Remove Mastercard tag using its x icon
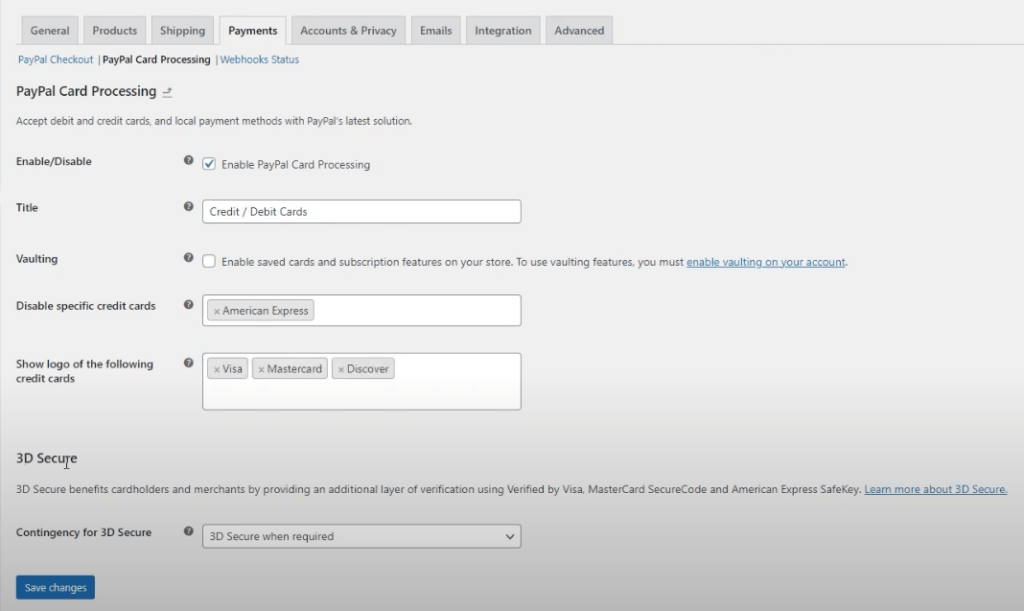This screenshot has width=1024, height=611. [x=262, y=369]
